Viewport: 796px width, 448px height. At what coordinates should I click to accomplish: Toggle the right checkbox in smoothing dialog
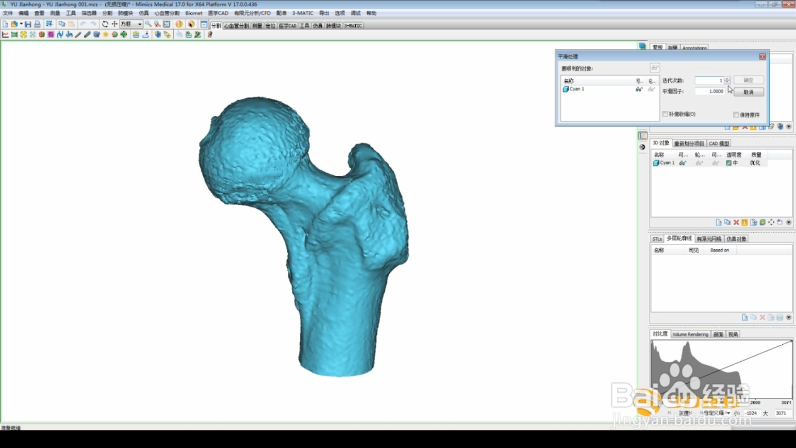(x=736, y=115)
